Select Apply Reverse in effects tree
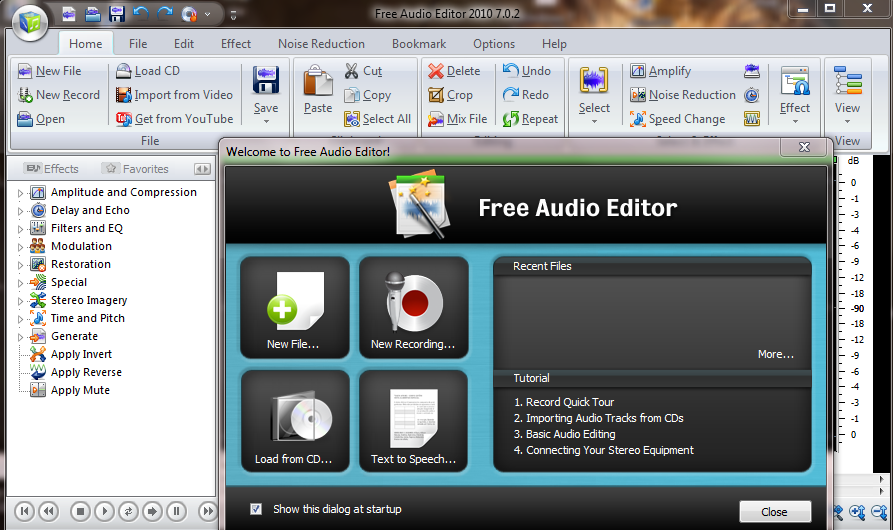The height and width of the screenshot is (530, 893). [x=87, y=372]
